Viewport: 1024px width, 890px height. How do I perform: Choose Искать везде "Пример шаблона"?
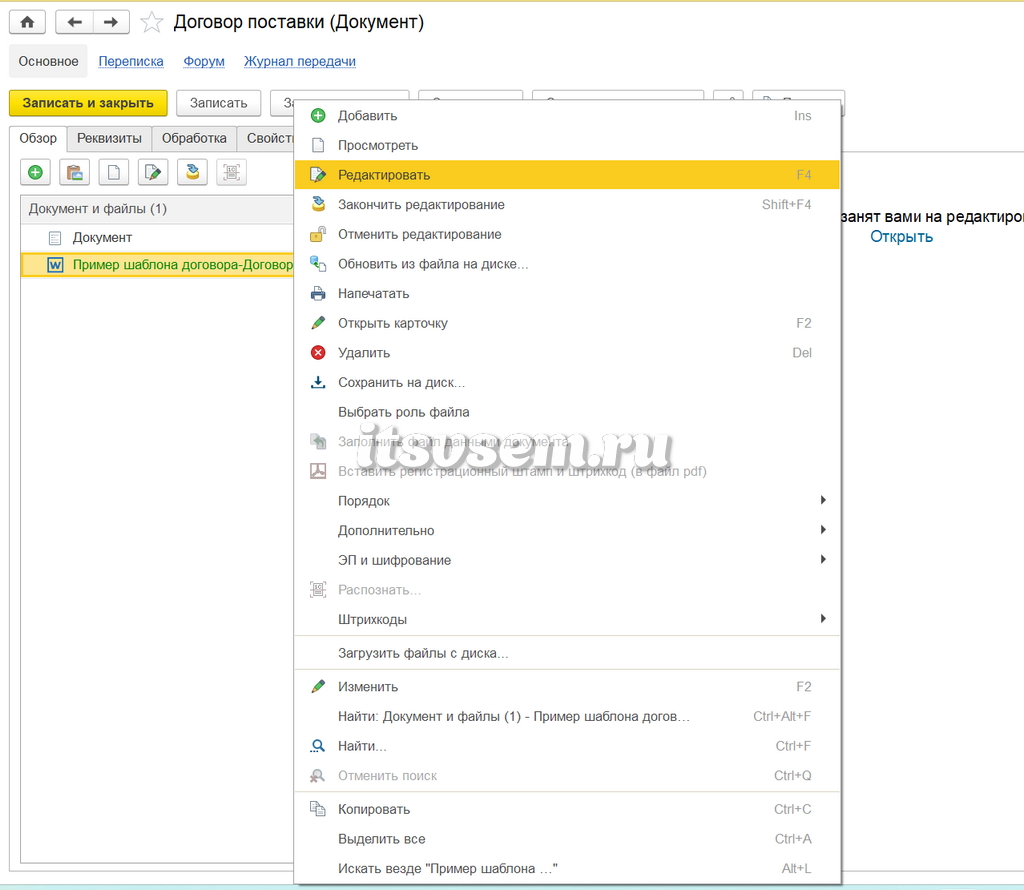567,868
